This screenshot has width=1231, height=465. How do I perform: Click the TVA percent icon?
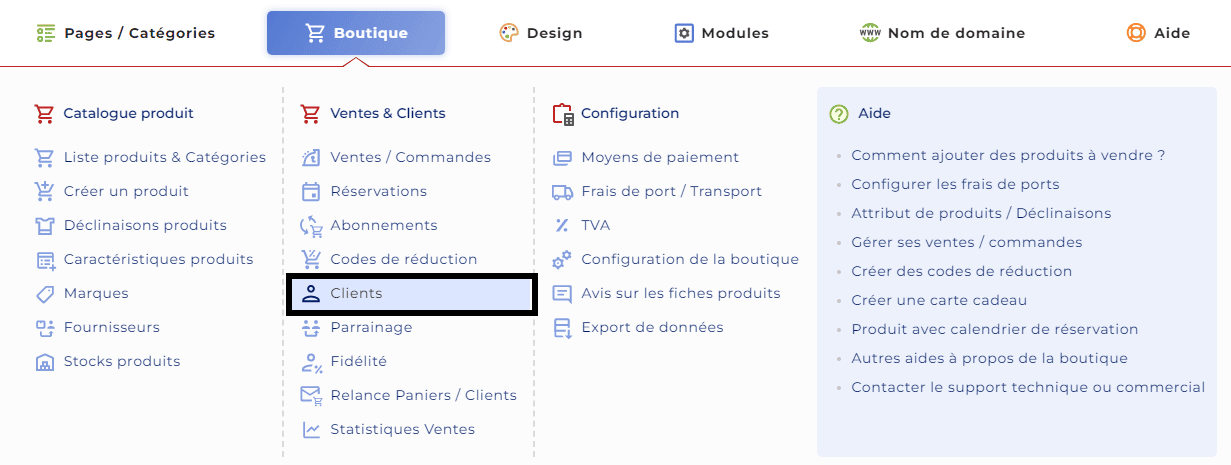click(x=562, y=225)
